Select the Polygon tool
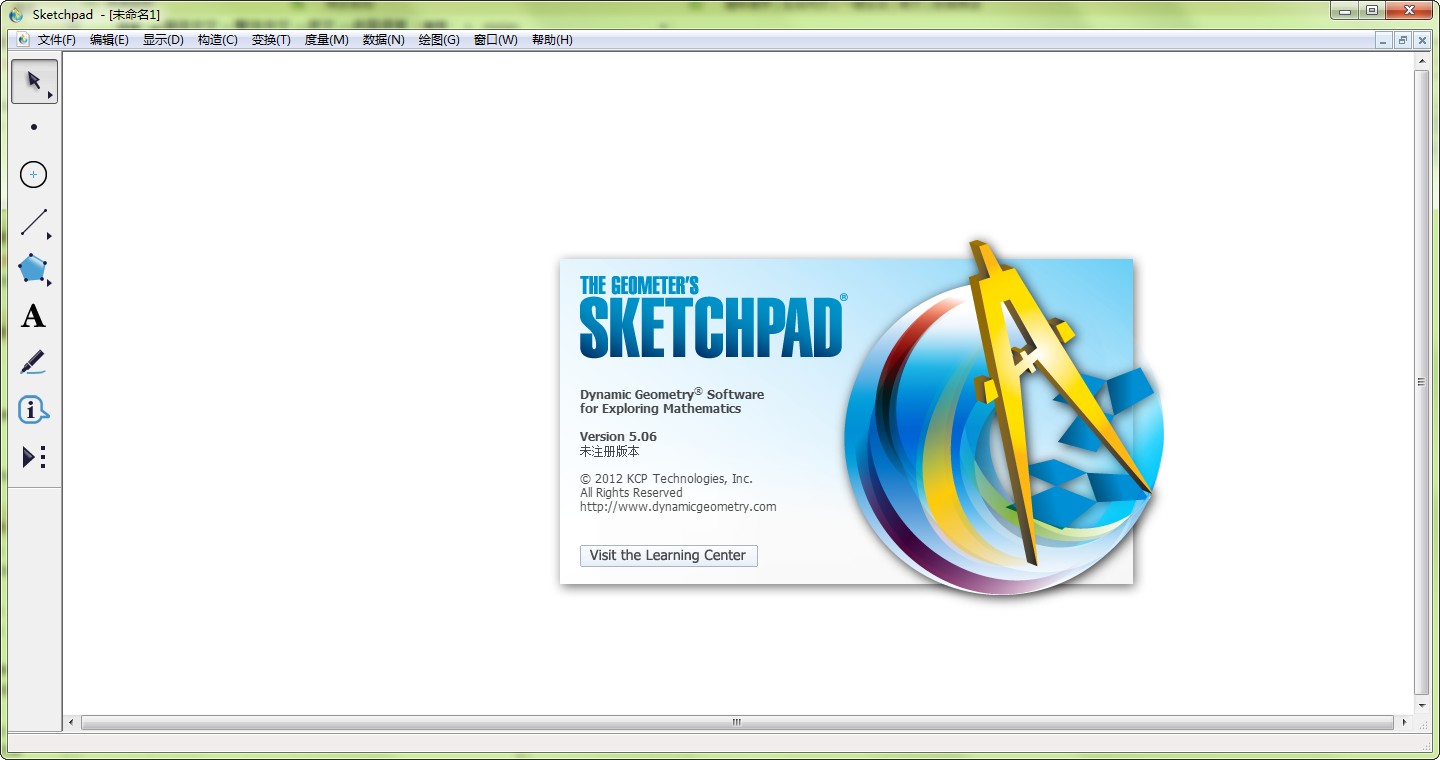Image resolution: width=1440 pixels, height=760 pixels. pos(33,269)
